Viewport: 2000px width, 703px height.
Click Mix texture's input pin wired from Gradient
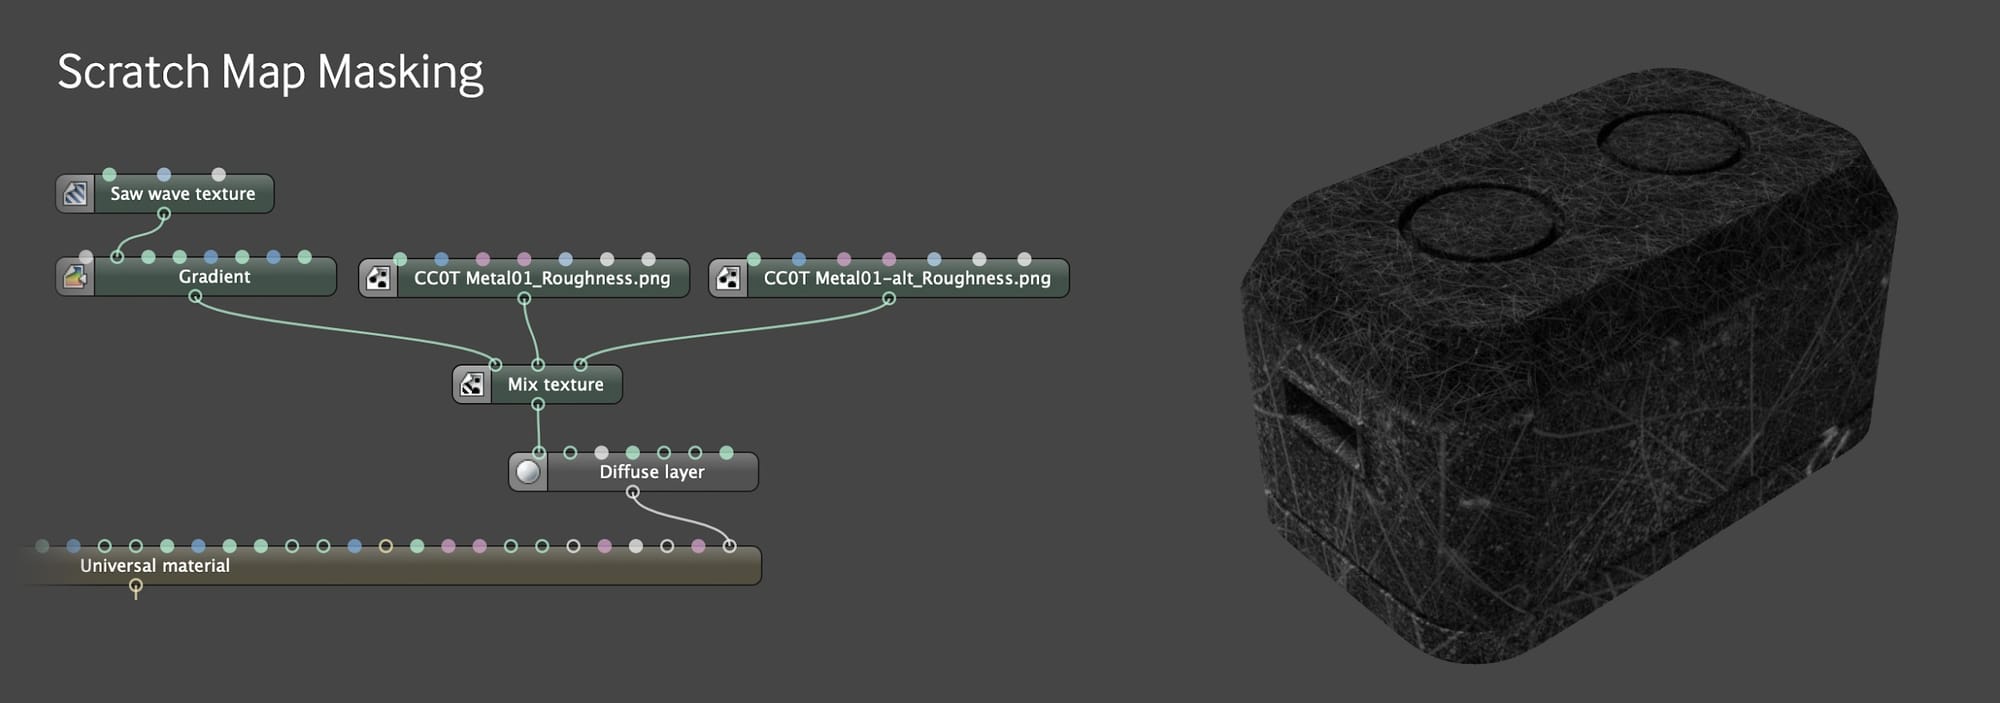[x=495, y=365]
